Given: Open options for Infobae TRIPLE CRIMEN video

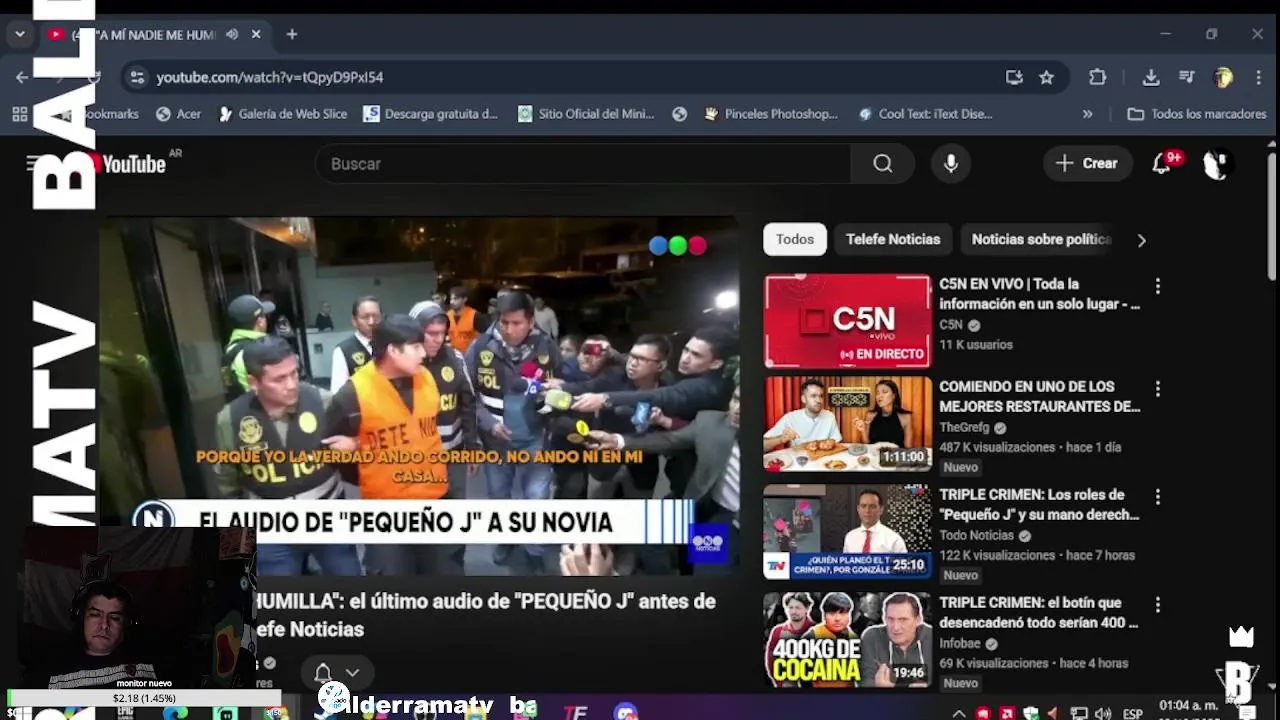Looking at the screenshot, I should (x=1158, y=604).
